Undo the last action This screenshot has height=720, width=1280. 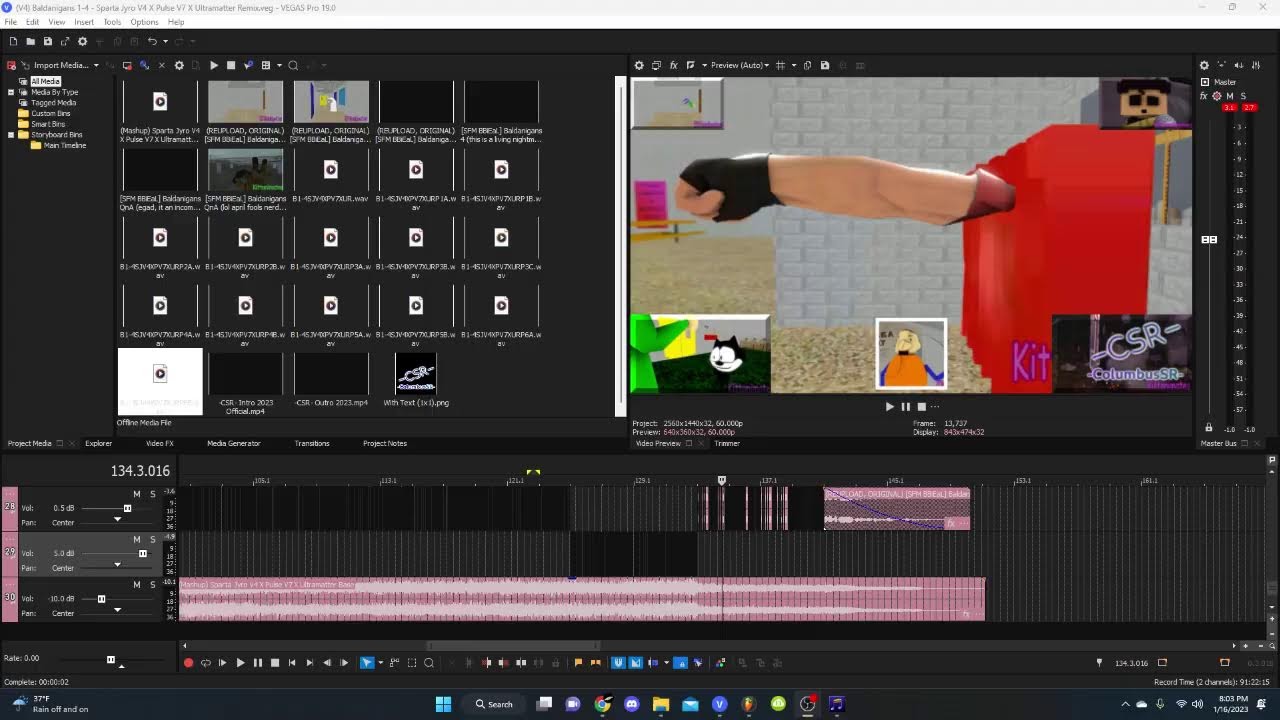tap(151, 41)
